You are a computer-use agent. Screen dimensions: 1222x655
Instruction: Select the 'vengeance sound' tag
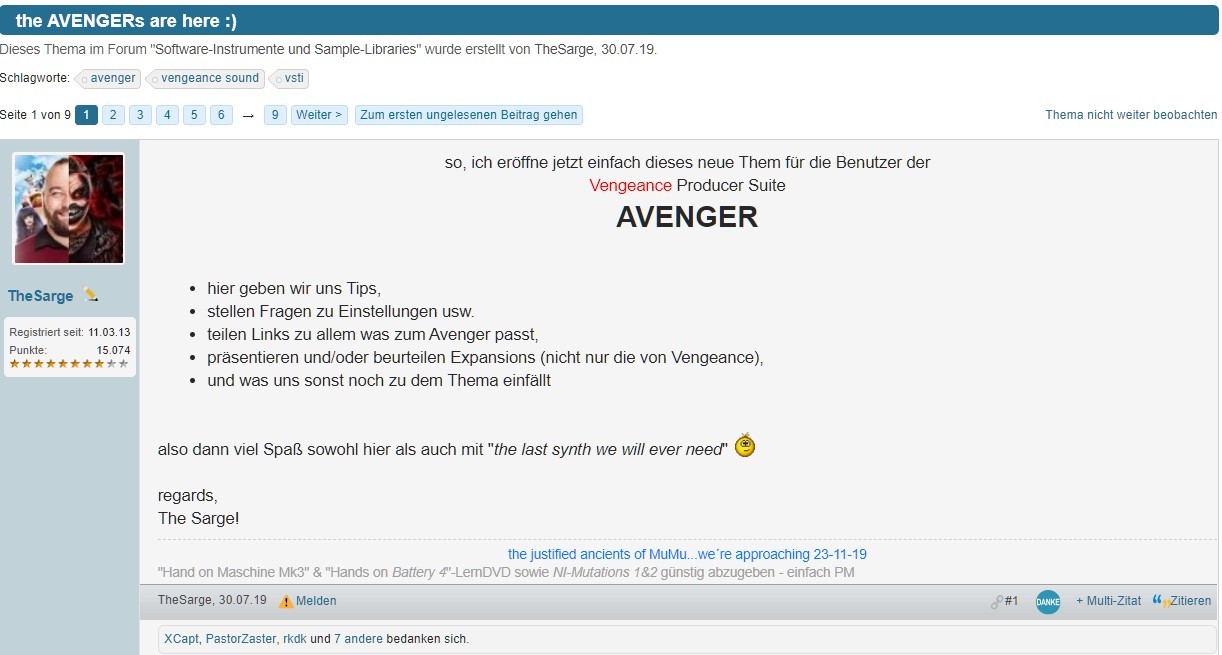[209, 78]
